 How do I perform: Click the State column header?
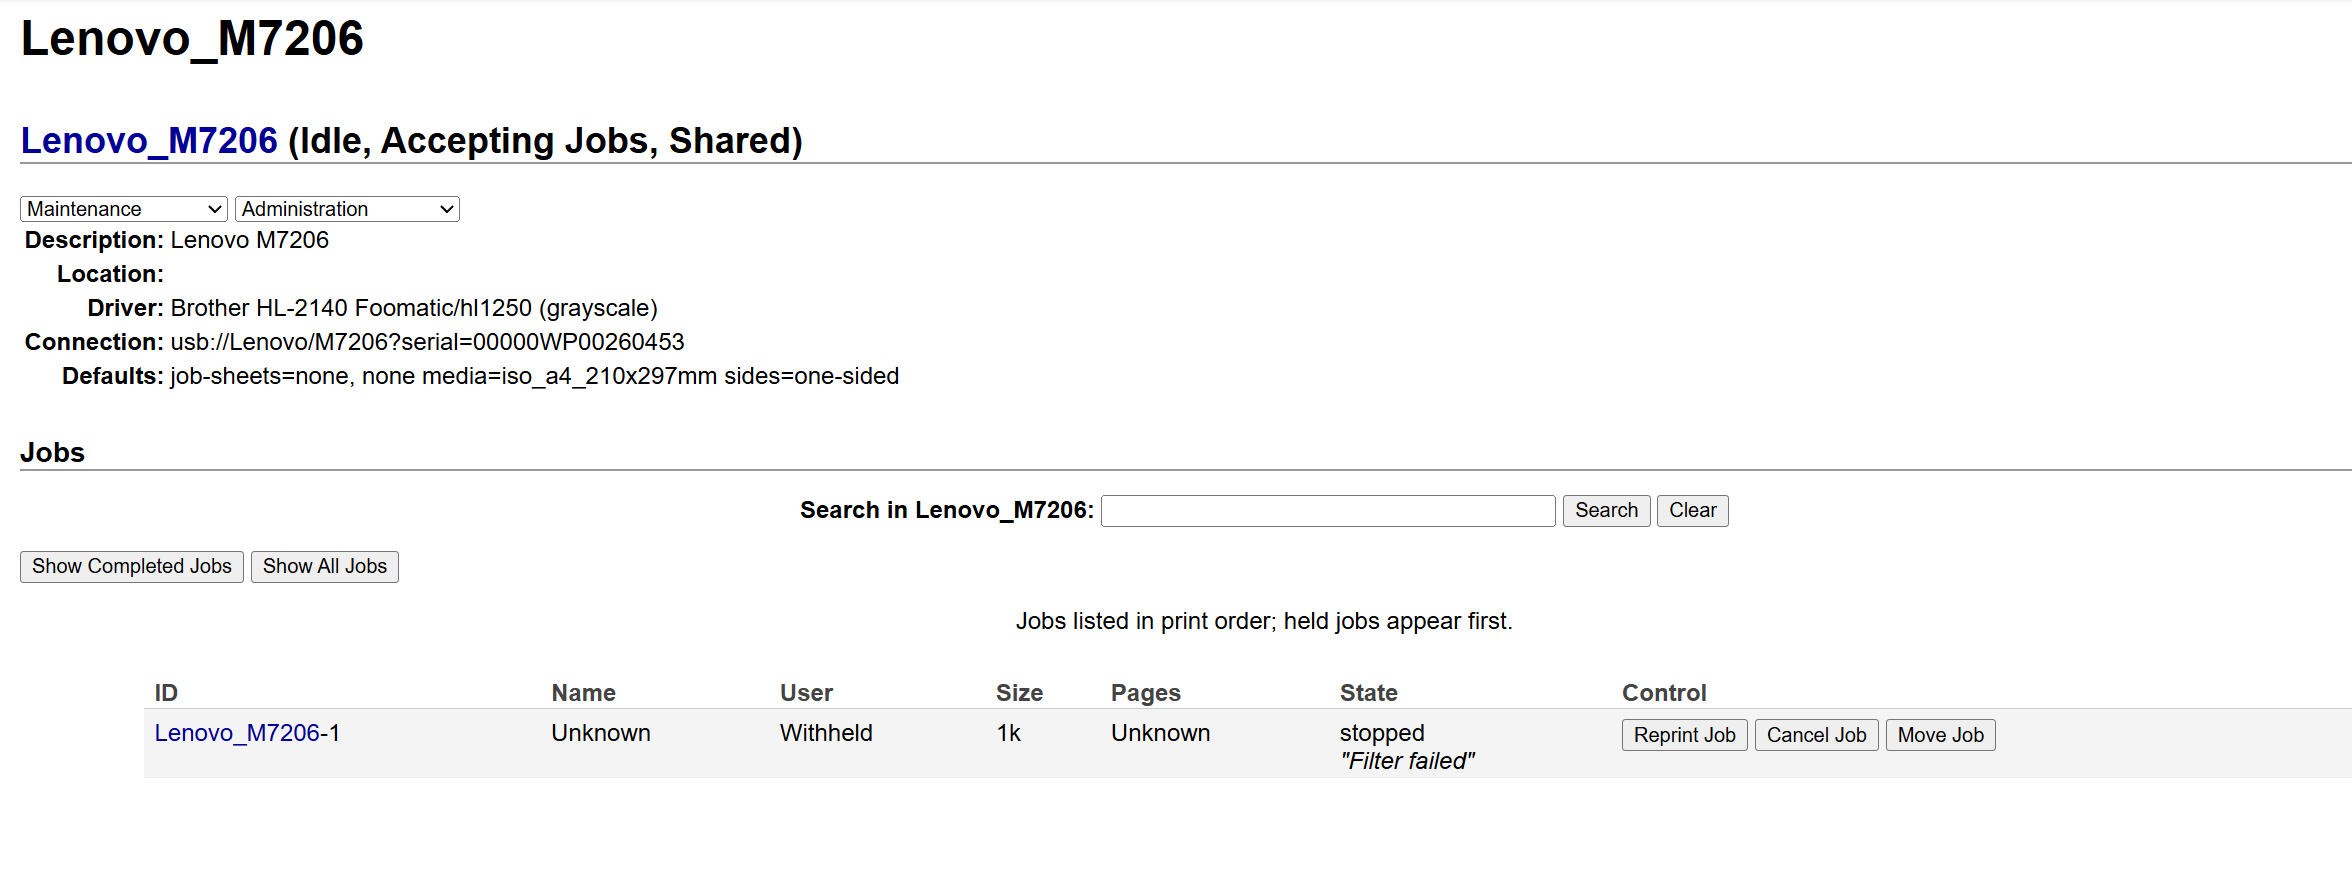[1369, 693]
